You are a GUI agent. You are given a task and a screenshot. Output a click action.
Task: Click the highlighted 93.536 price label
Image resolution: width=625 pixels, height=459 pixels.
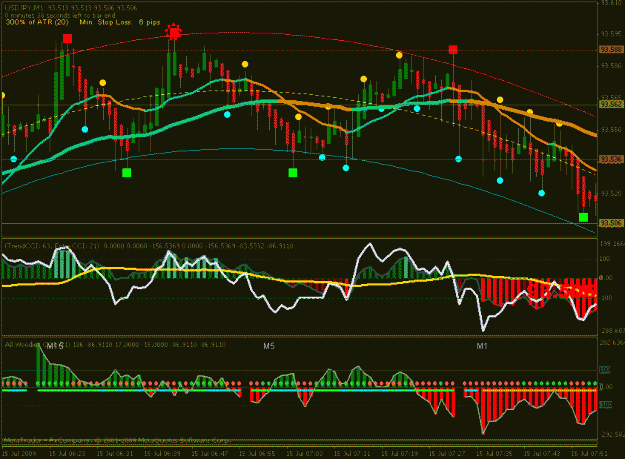coord(611,159)
